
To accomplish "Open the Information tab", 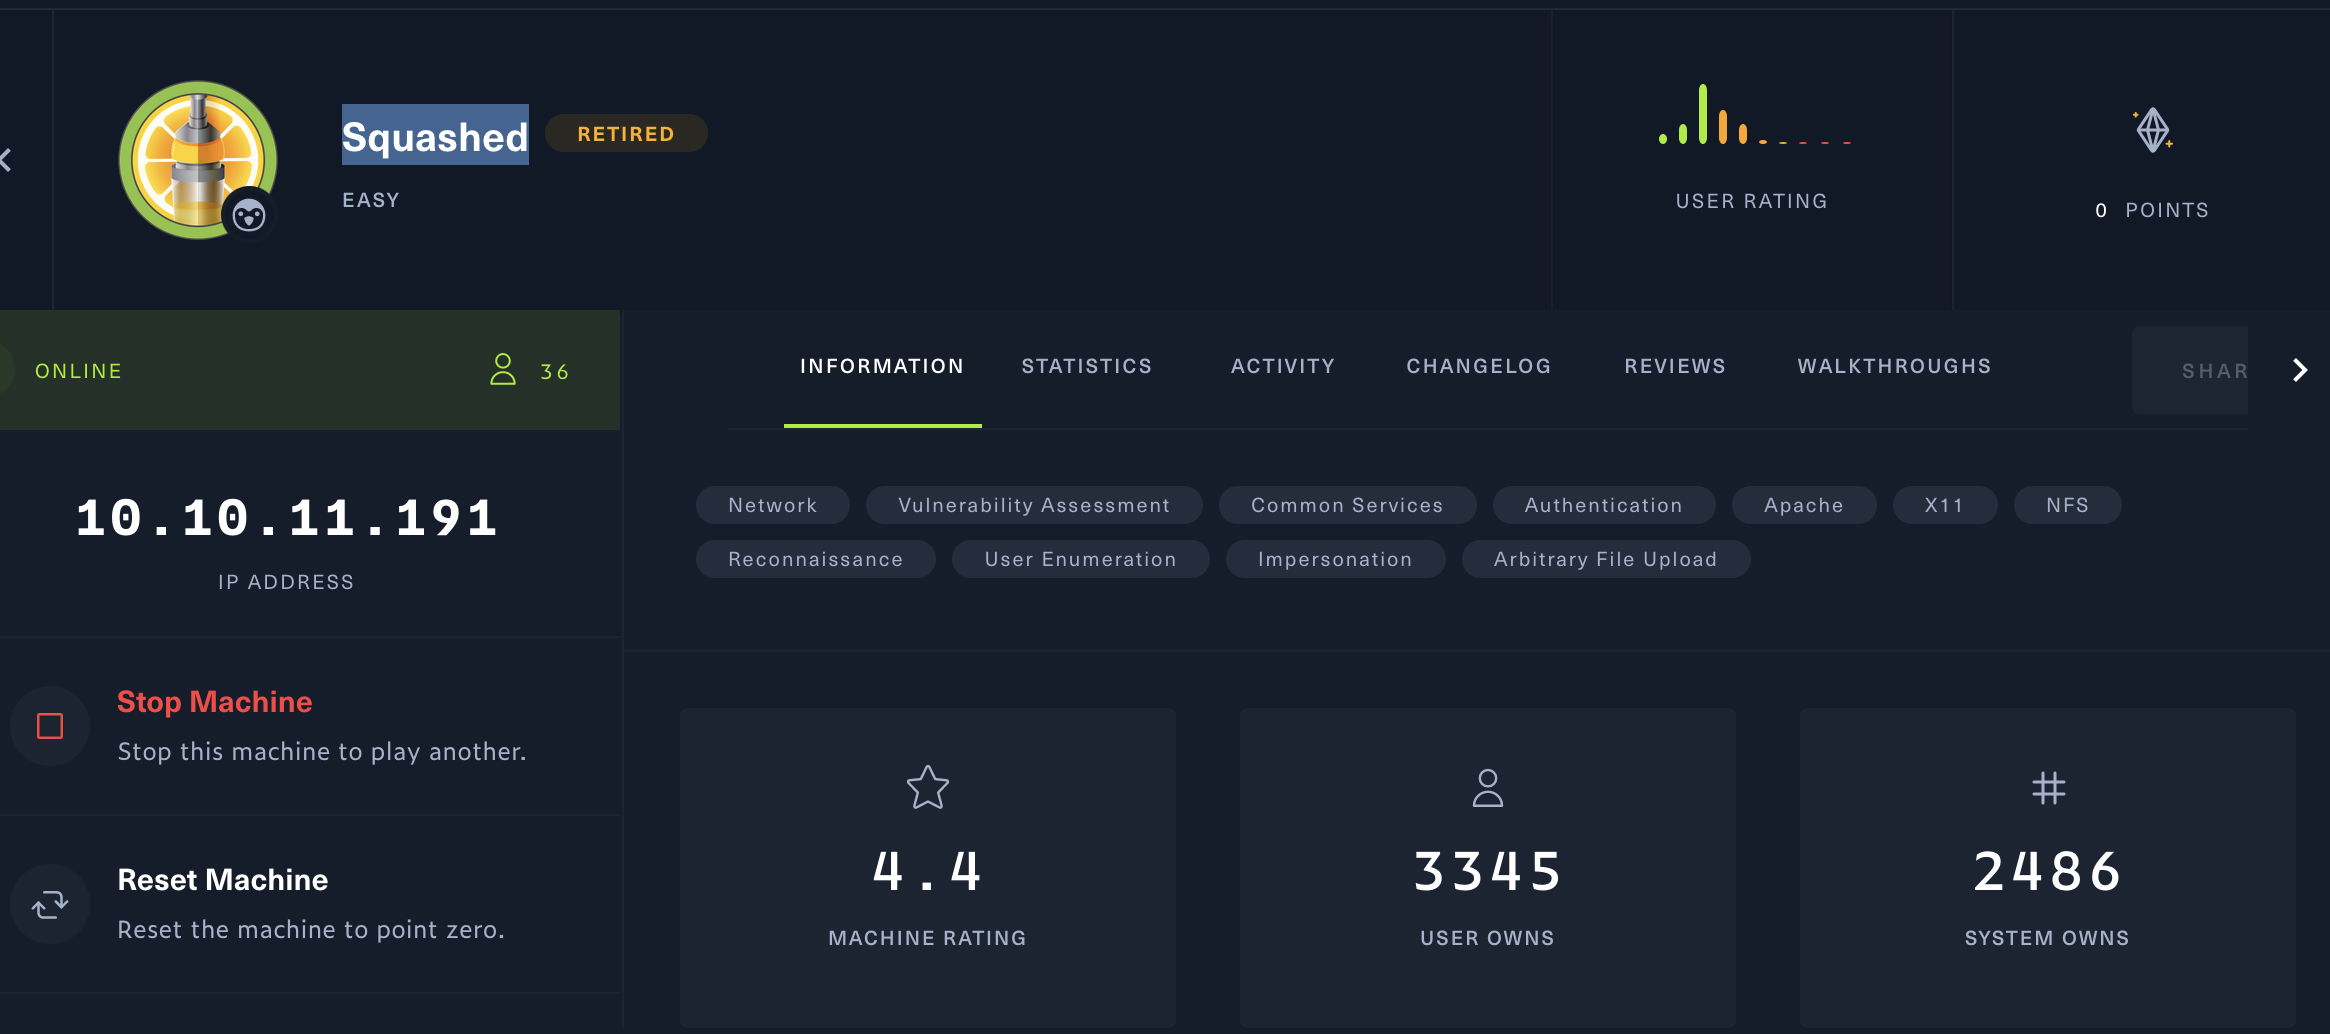I will (882, 366).
